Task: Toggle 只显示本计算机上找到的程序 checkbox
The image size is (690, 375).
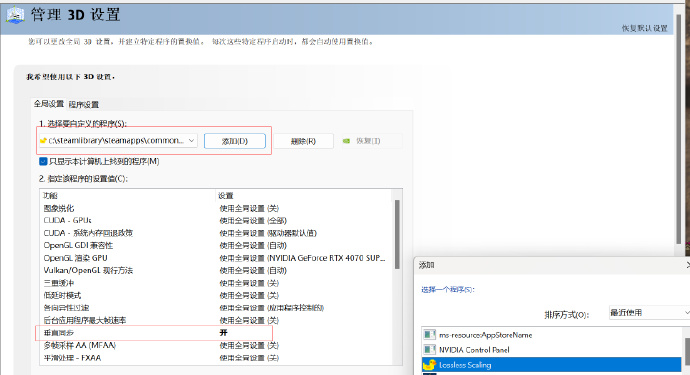Action: click(43, 162)
